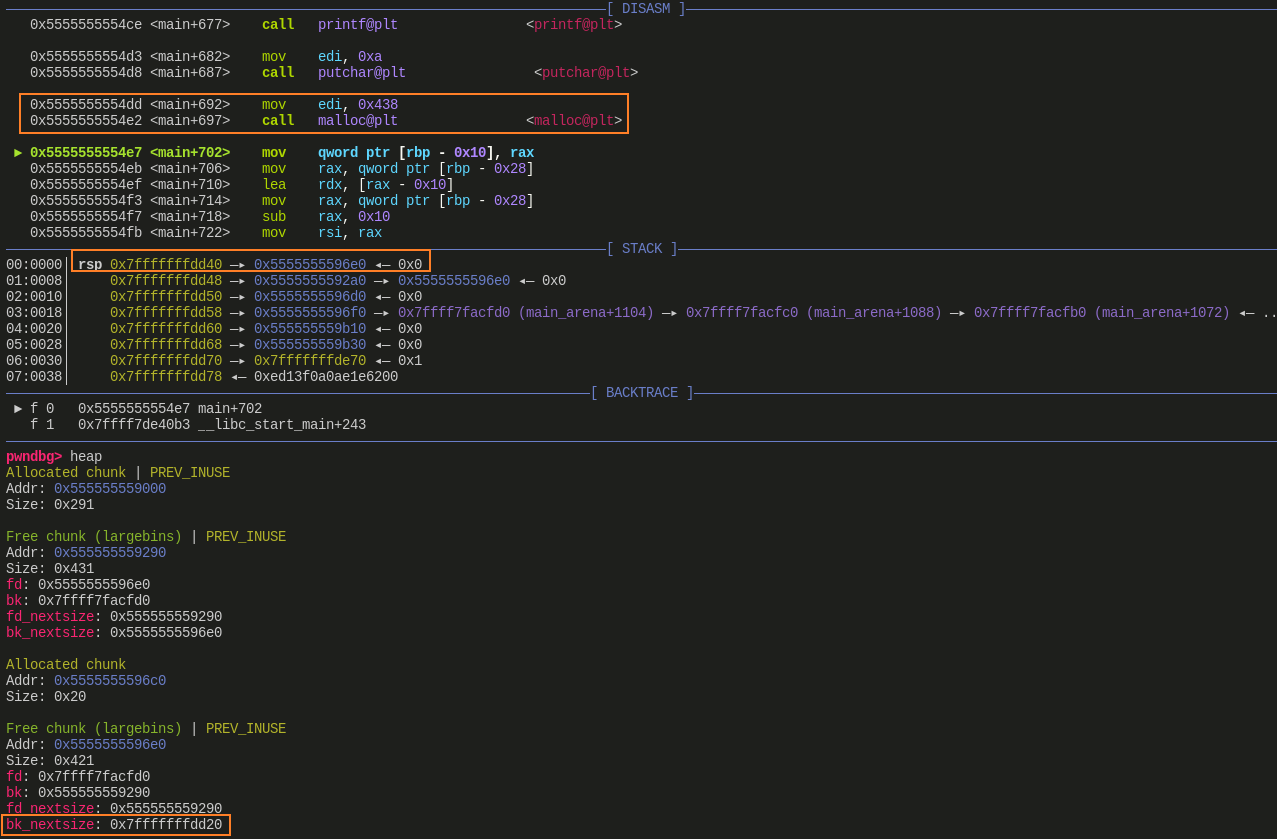
Task: Click the highlighted bk_nextsize value 0x7fffffffdd20
Action: [x=166, y=825]
